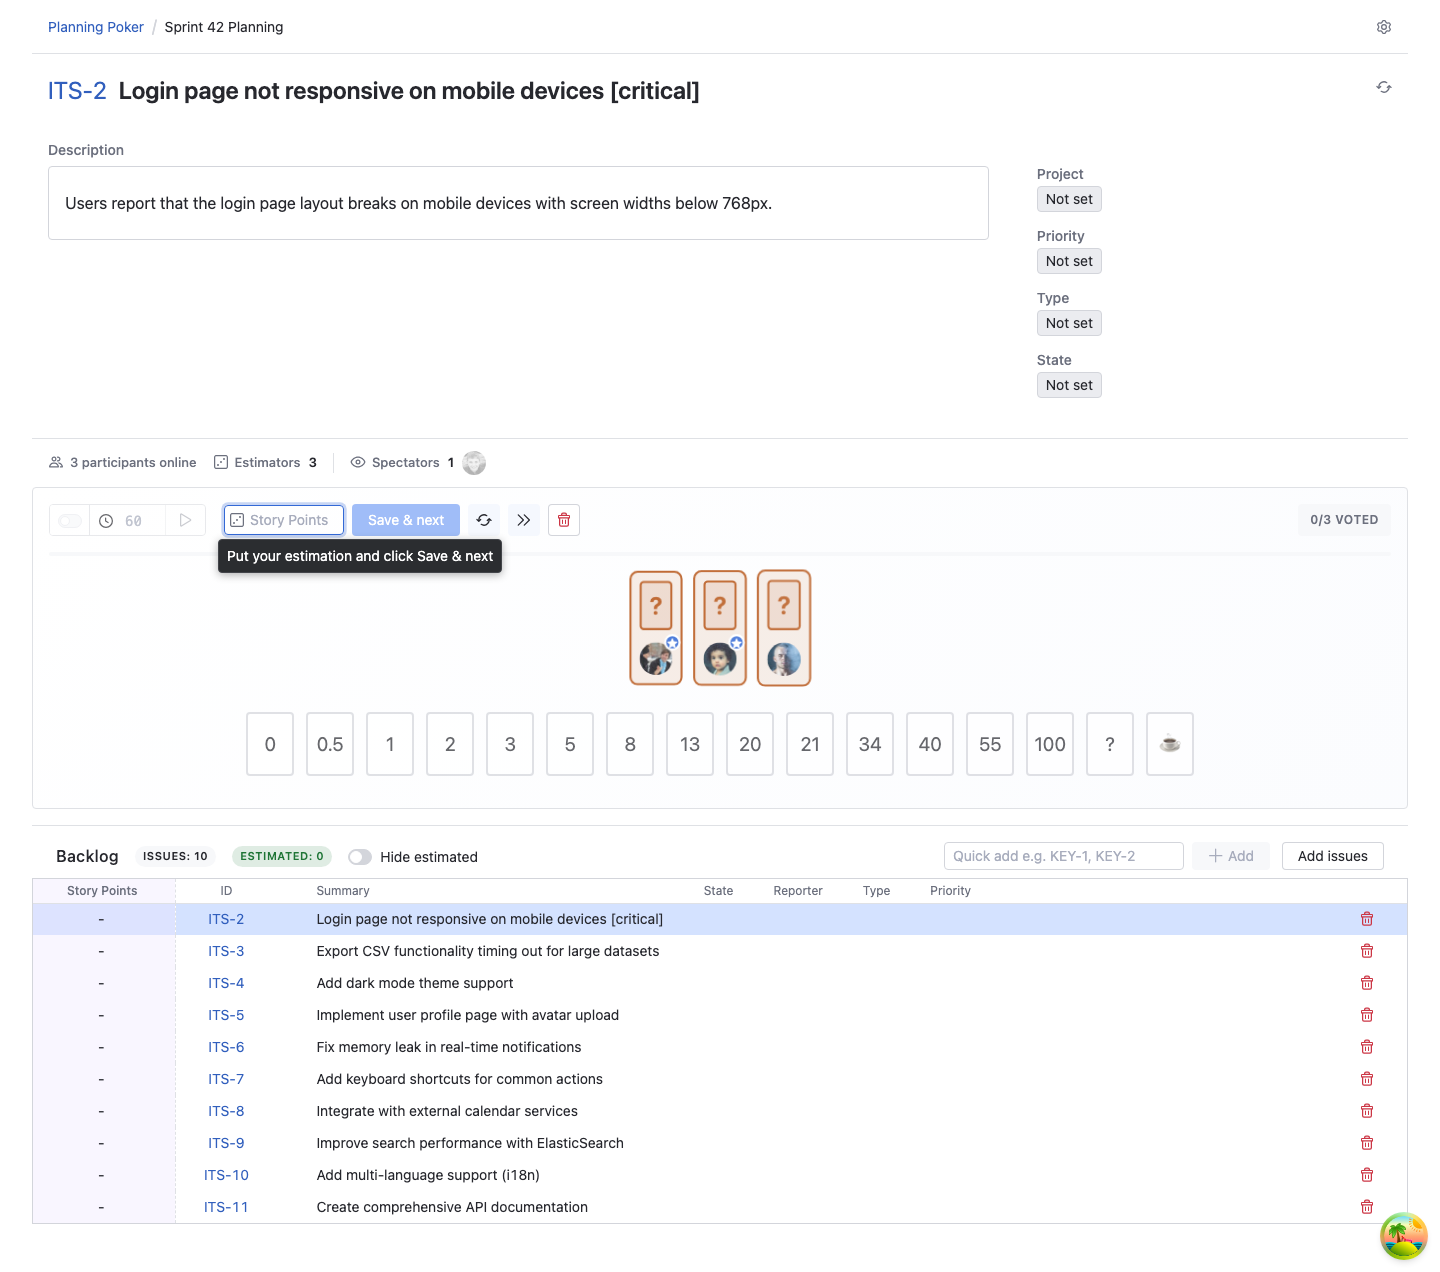Image resolution: width=1440 pixels, height=1272 pixels.
Task: Open the Add issues dialog
Action: coord(1333,856)
